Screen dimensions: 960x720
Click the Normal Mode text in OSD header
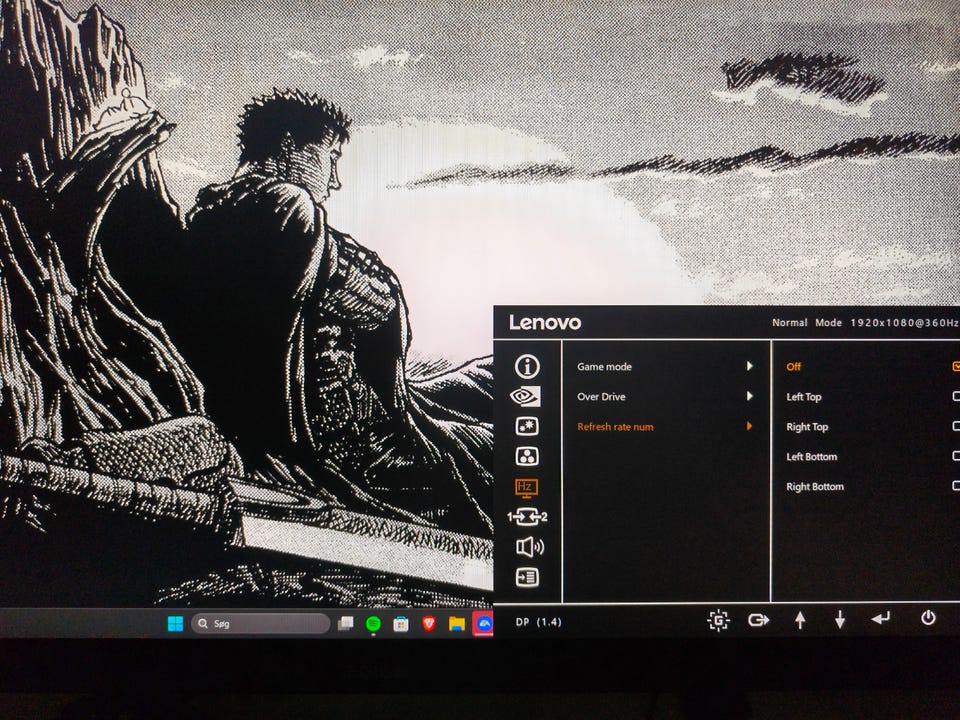click(x=806, y=322)
